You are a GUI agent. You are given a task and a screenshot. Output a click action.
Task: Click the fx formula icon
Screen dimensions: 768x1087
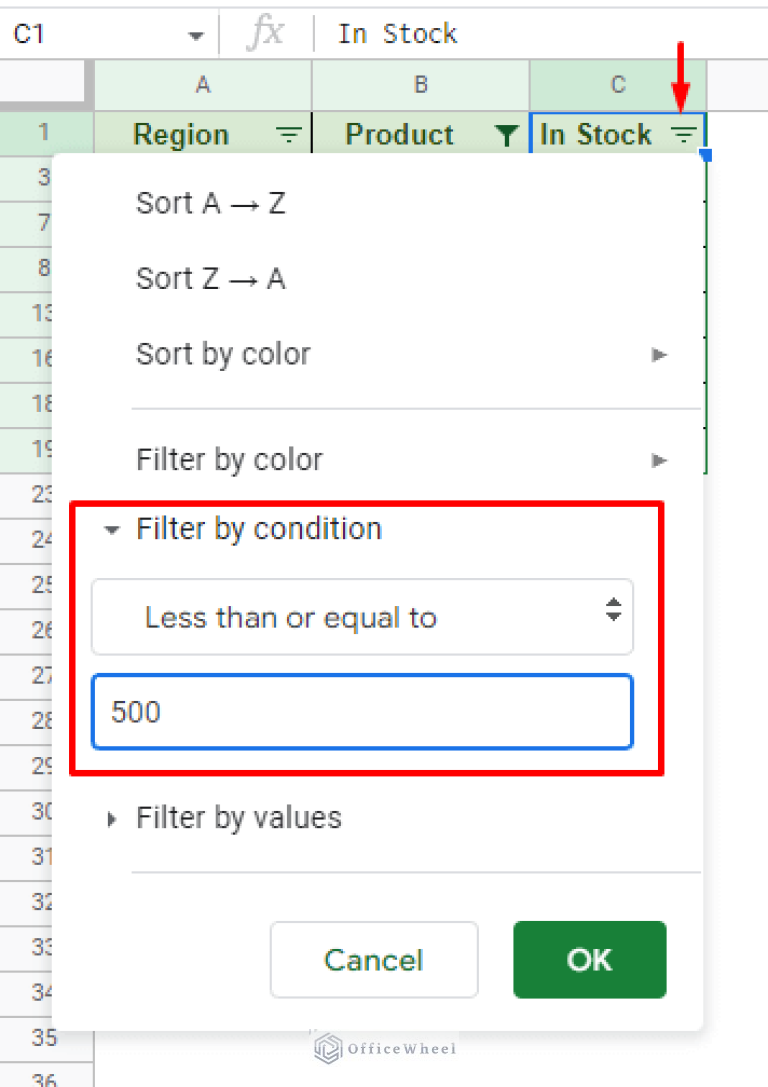click(x=265, y=34)
